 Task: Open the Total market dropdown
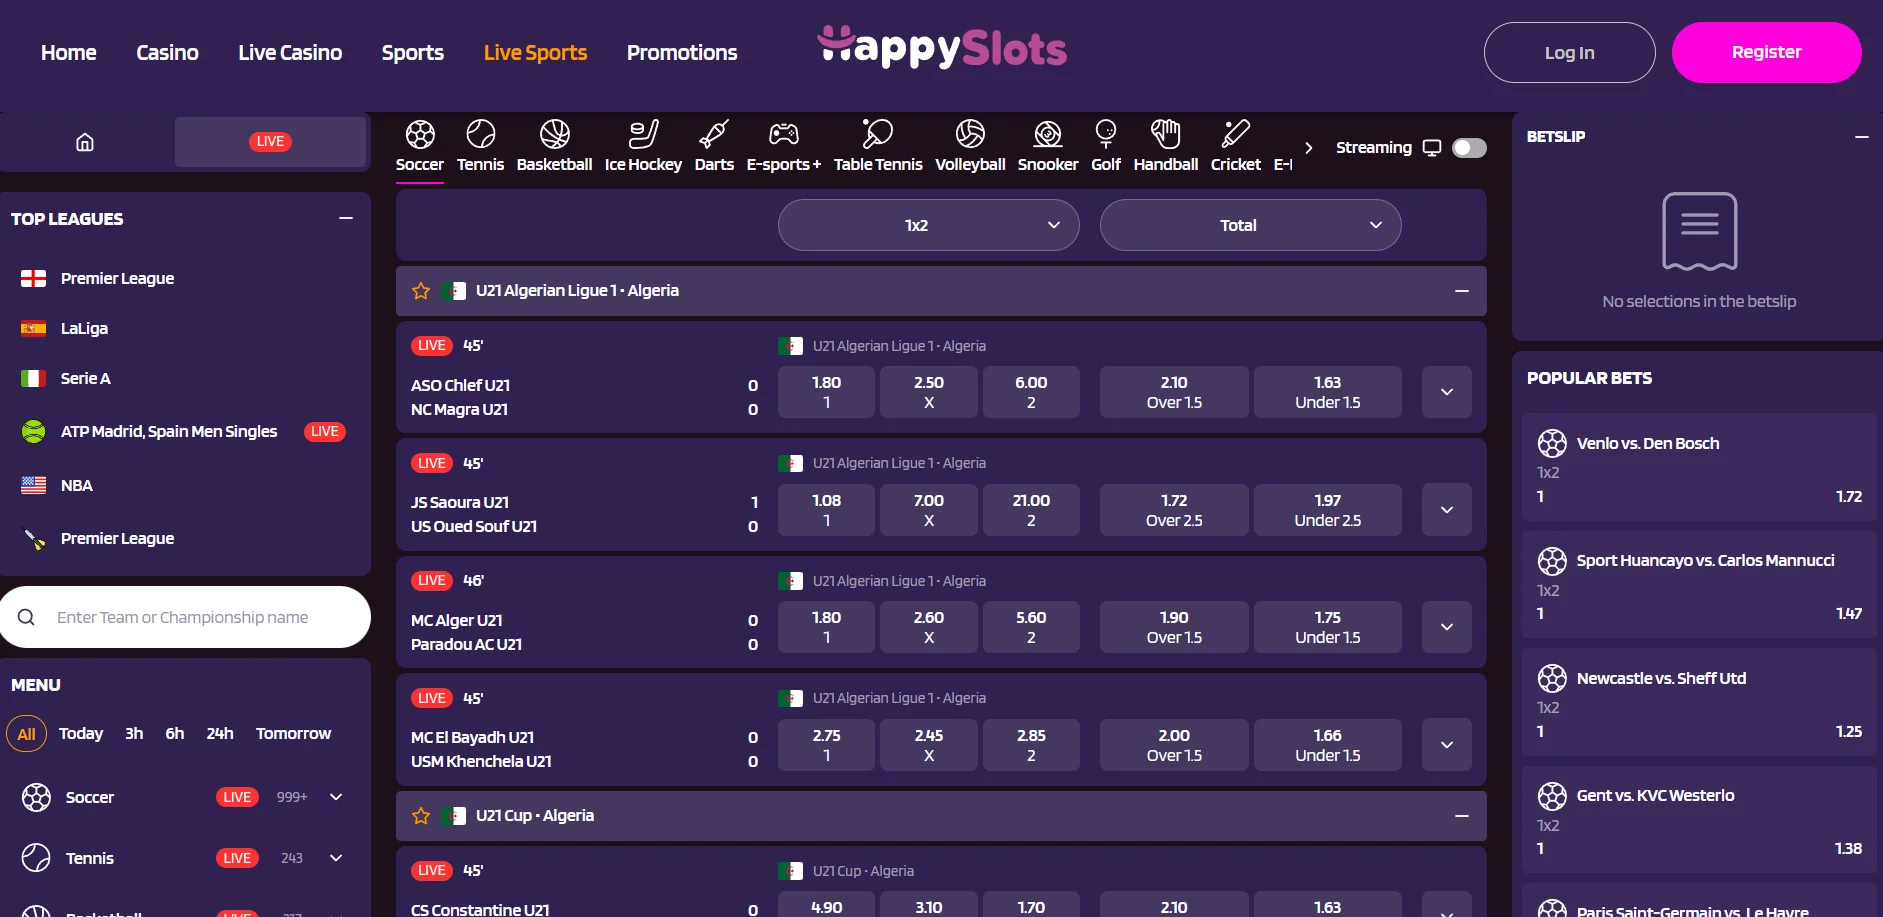coord(1251,225)
